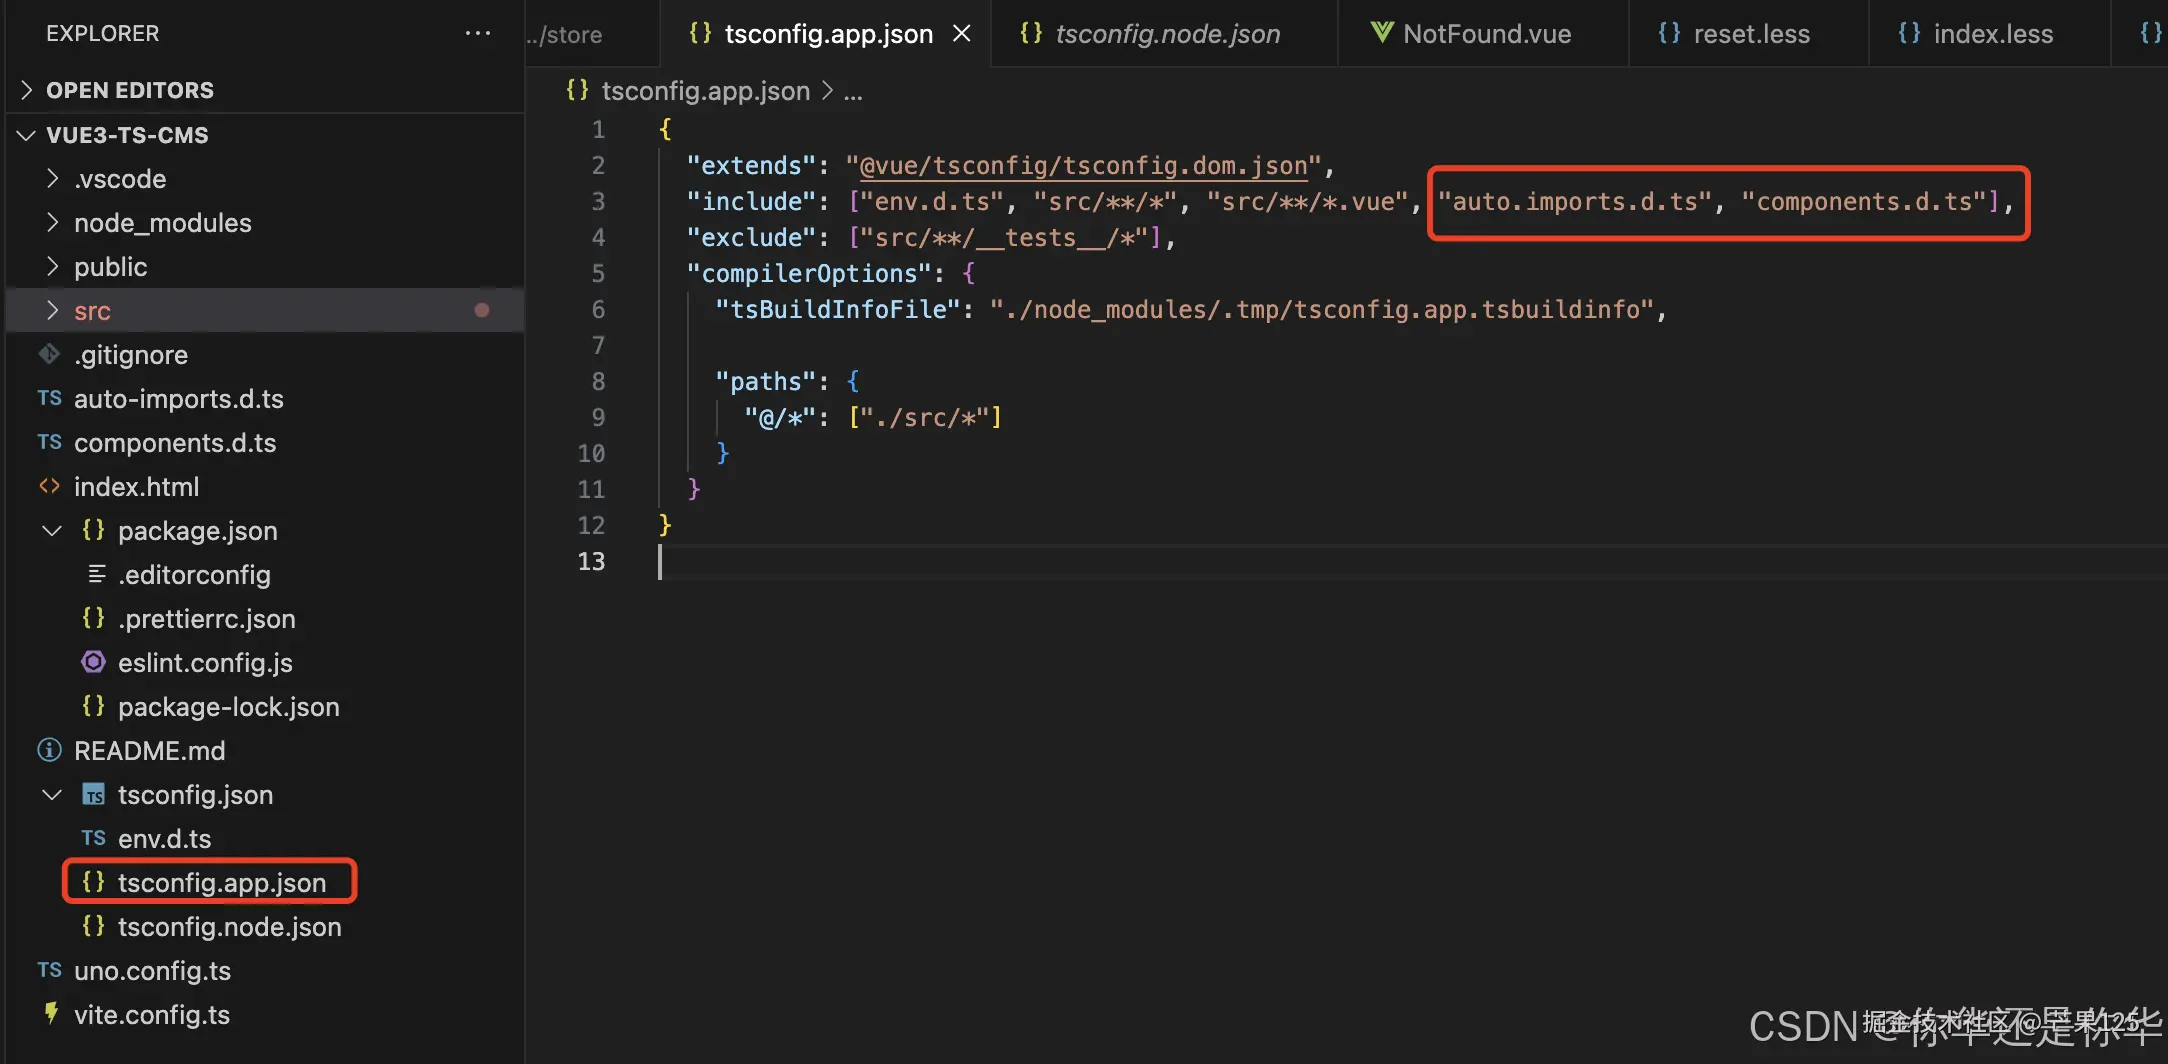This screenshot has height=1064, width=2168.
Task: Open Explorer more actions ellipsis menu
Action: 478,33
